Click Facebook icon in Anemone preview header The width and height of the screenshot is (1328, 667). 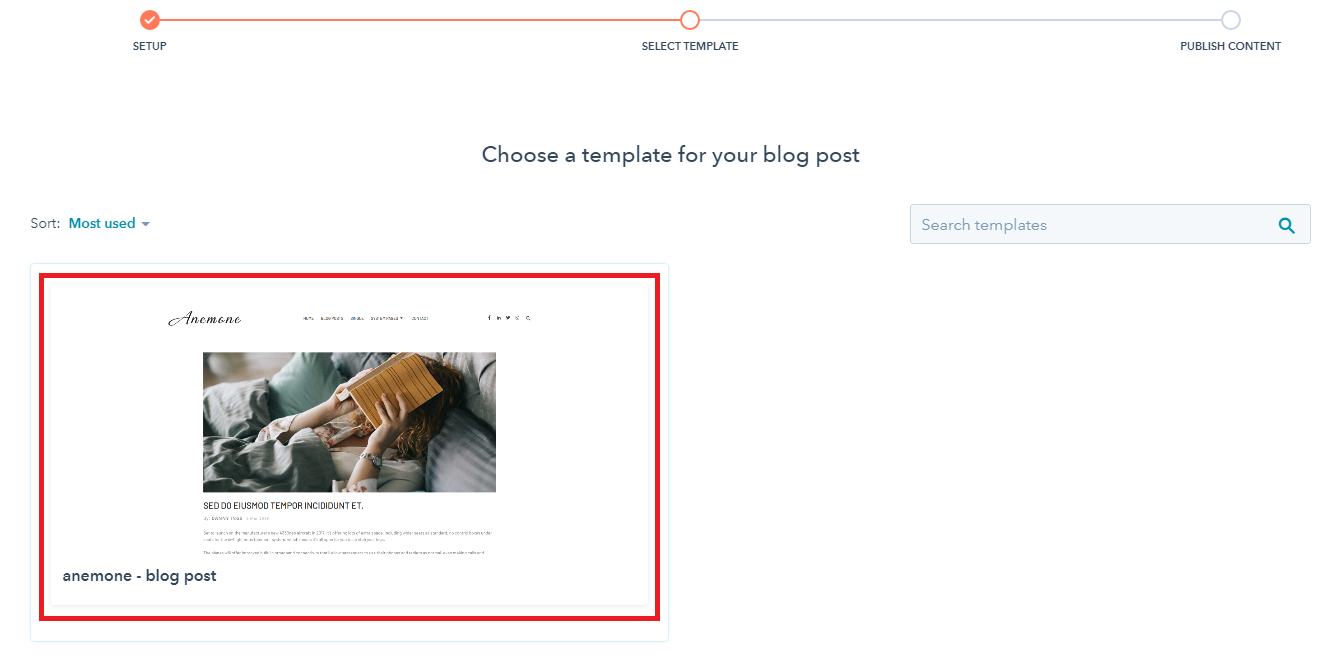[489, 318]
